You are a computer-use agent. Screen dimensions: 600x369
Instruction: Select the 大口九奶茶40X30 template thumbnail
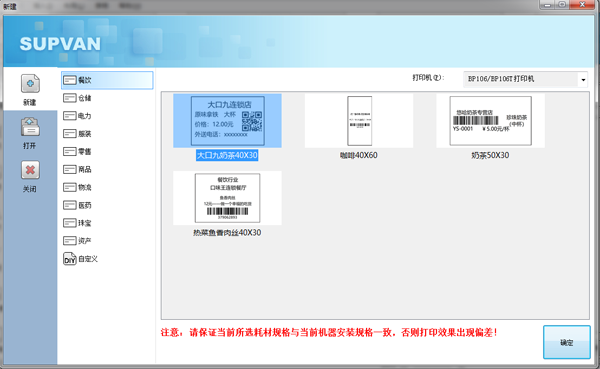227,121
